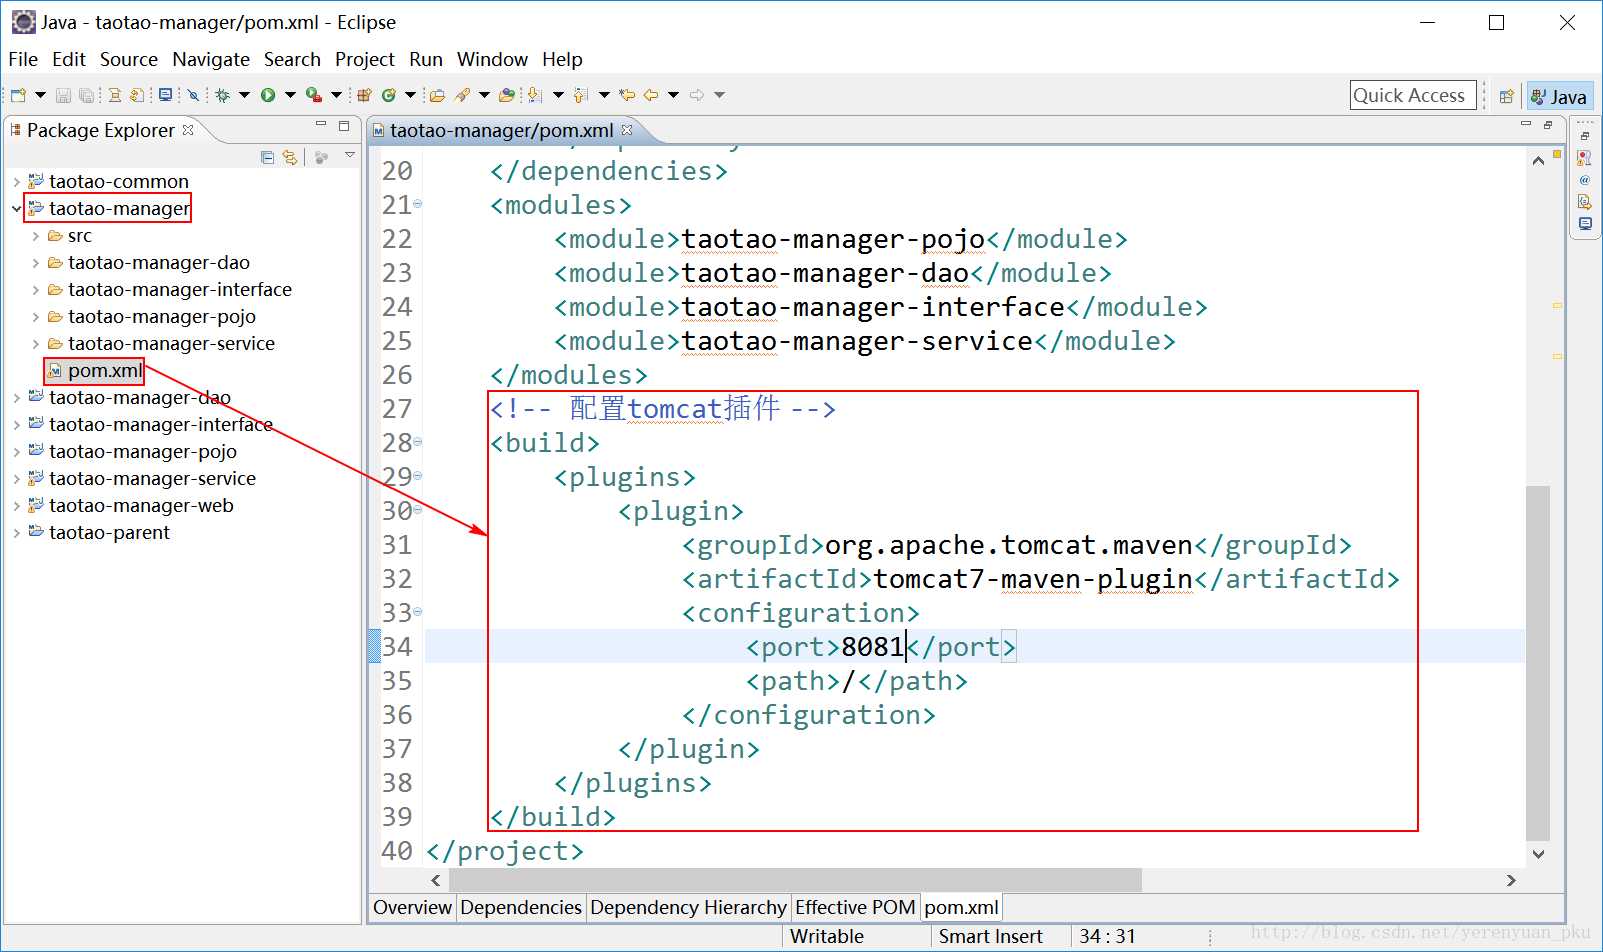Click the Skip All Breakpoints icon
This screenshot has width=1603, height=952.
(x=193, y=95)
